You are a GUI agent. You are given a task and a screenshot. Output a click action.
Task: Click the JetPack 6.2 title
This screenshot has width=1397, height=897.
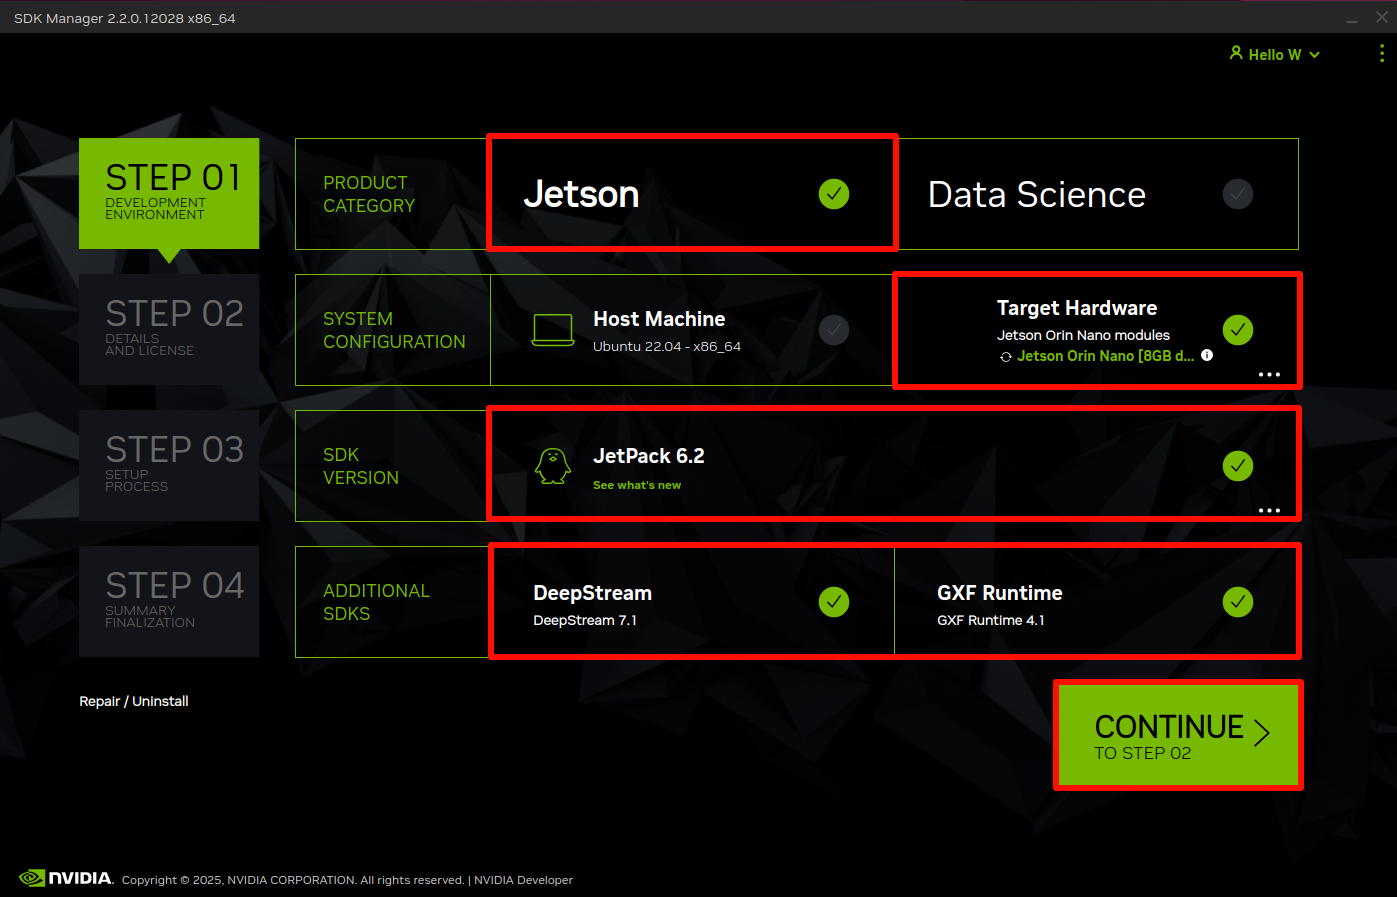[x=649, y=456]
